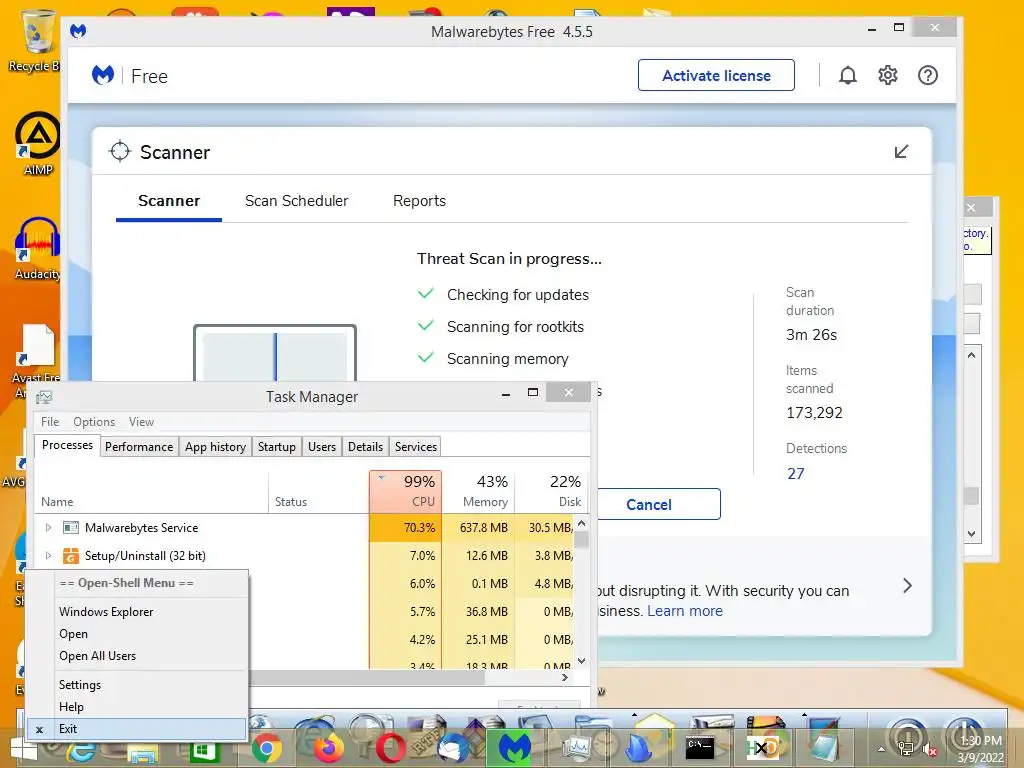The image size is (1024, 768).
Task: Select the Processes tab
Action: coord(67,445)
